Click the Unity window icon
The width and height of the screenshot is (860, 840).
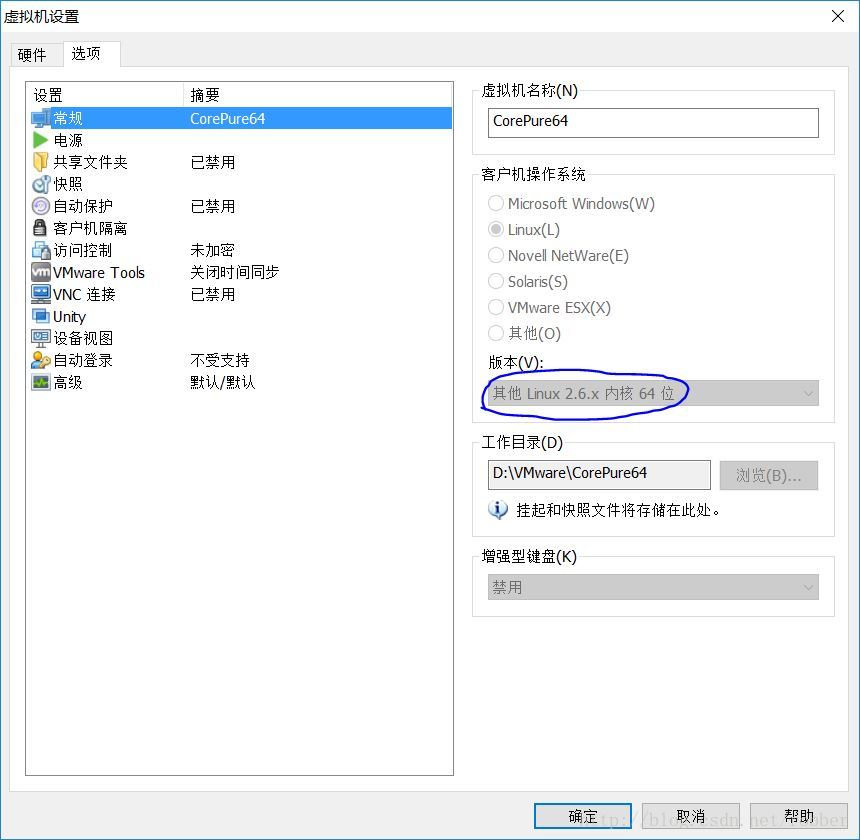pos(41,316)
